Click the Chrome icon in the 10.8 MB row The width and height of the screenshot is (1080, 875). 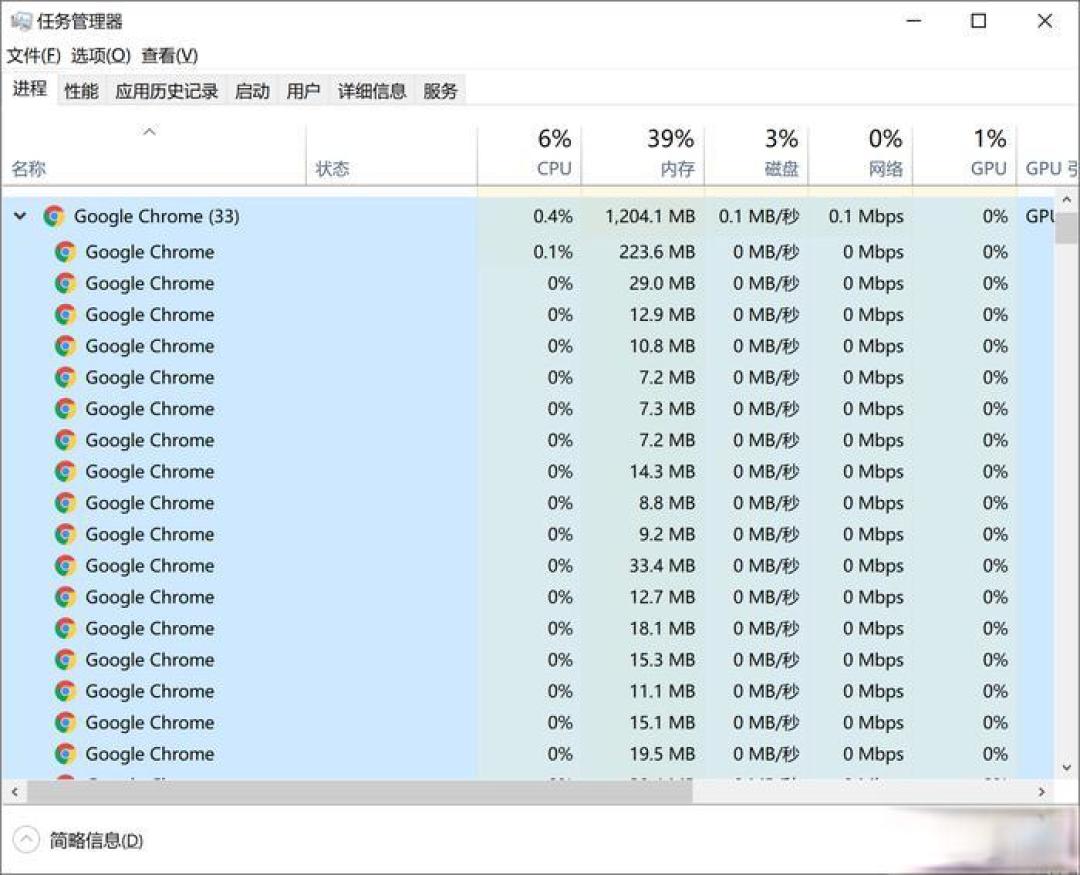[x=65, y=346]
